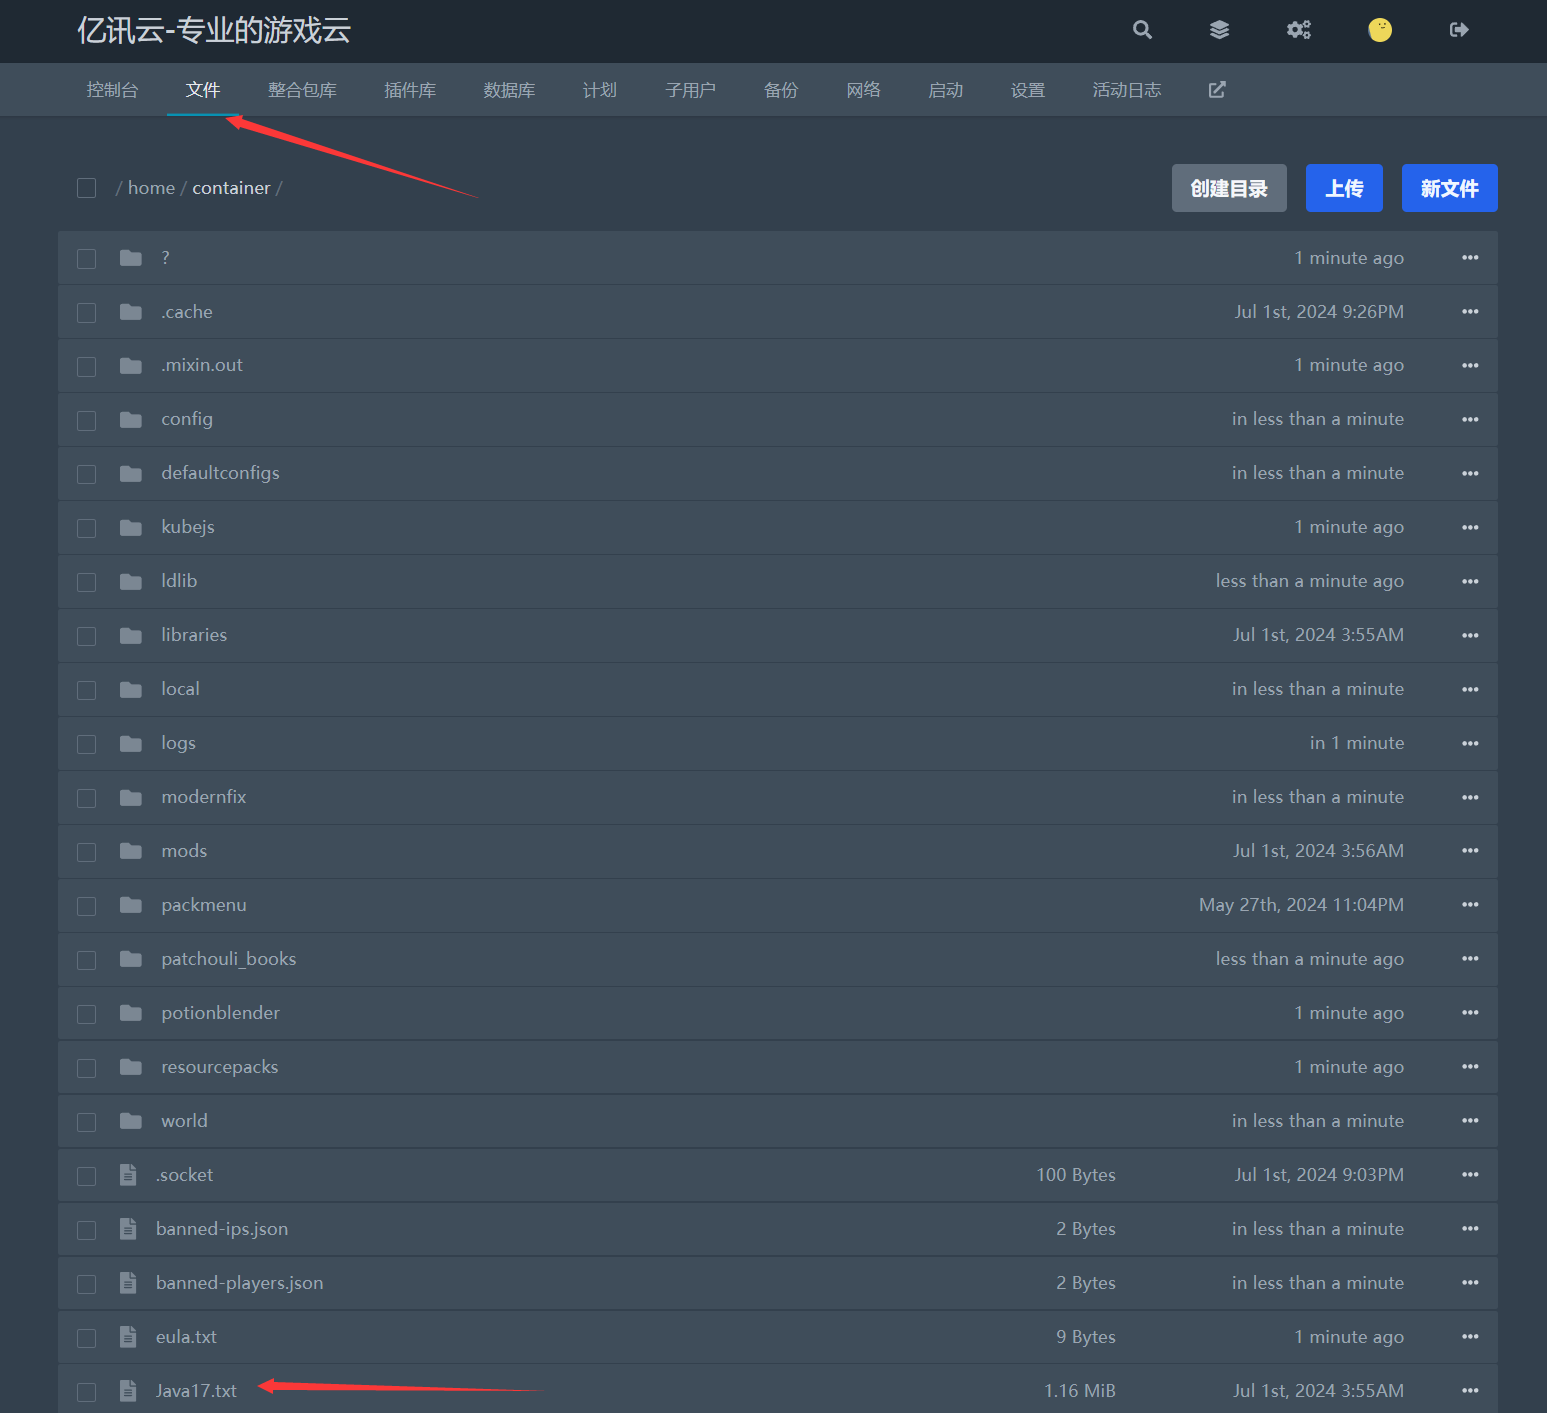The width and height of the screenshot is (1547, 1413).
Task: Click file icon for eula.txt
Action: tap(128, 1337)
